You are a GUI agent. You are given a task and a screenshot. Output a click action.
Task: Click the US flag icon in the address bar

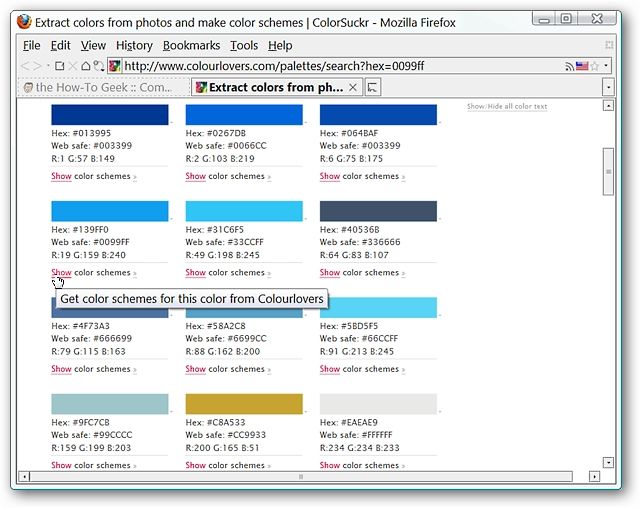582,66
